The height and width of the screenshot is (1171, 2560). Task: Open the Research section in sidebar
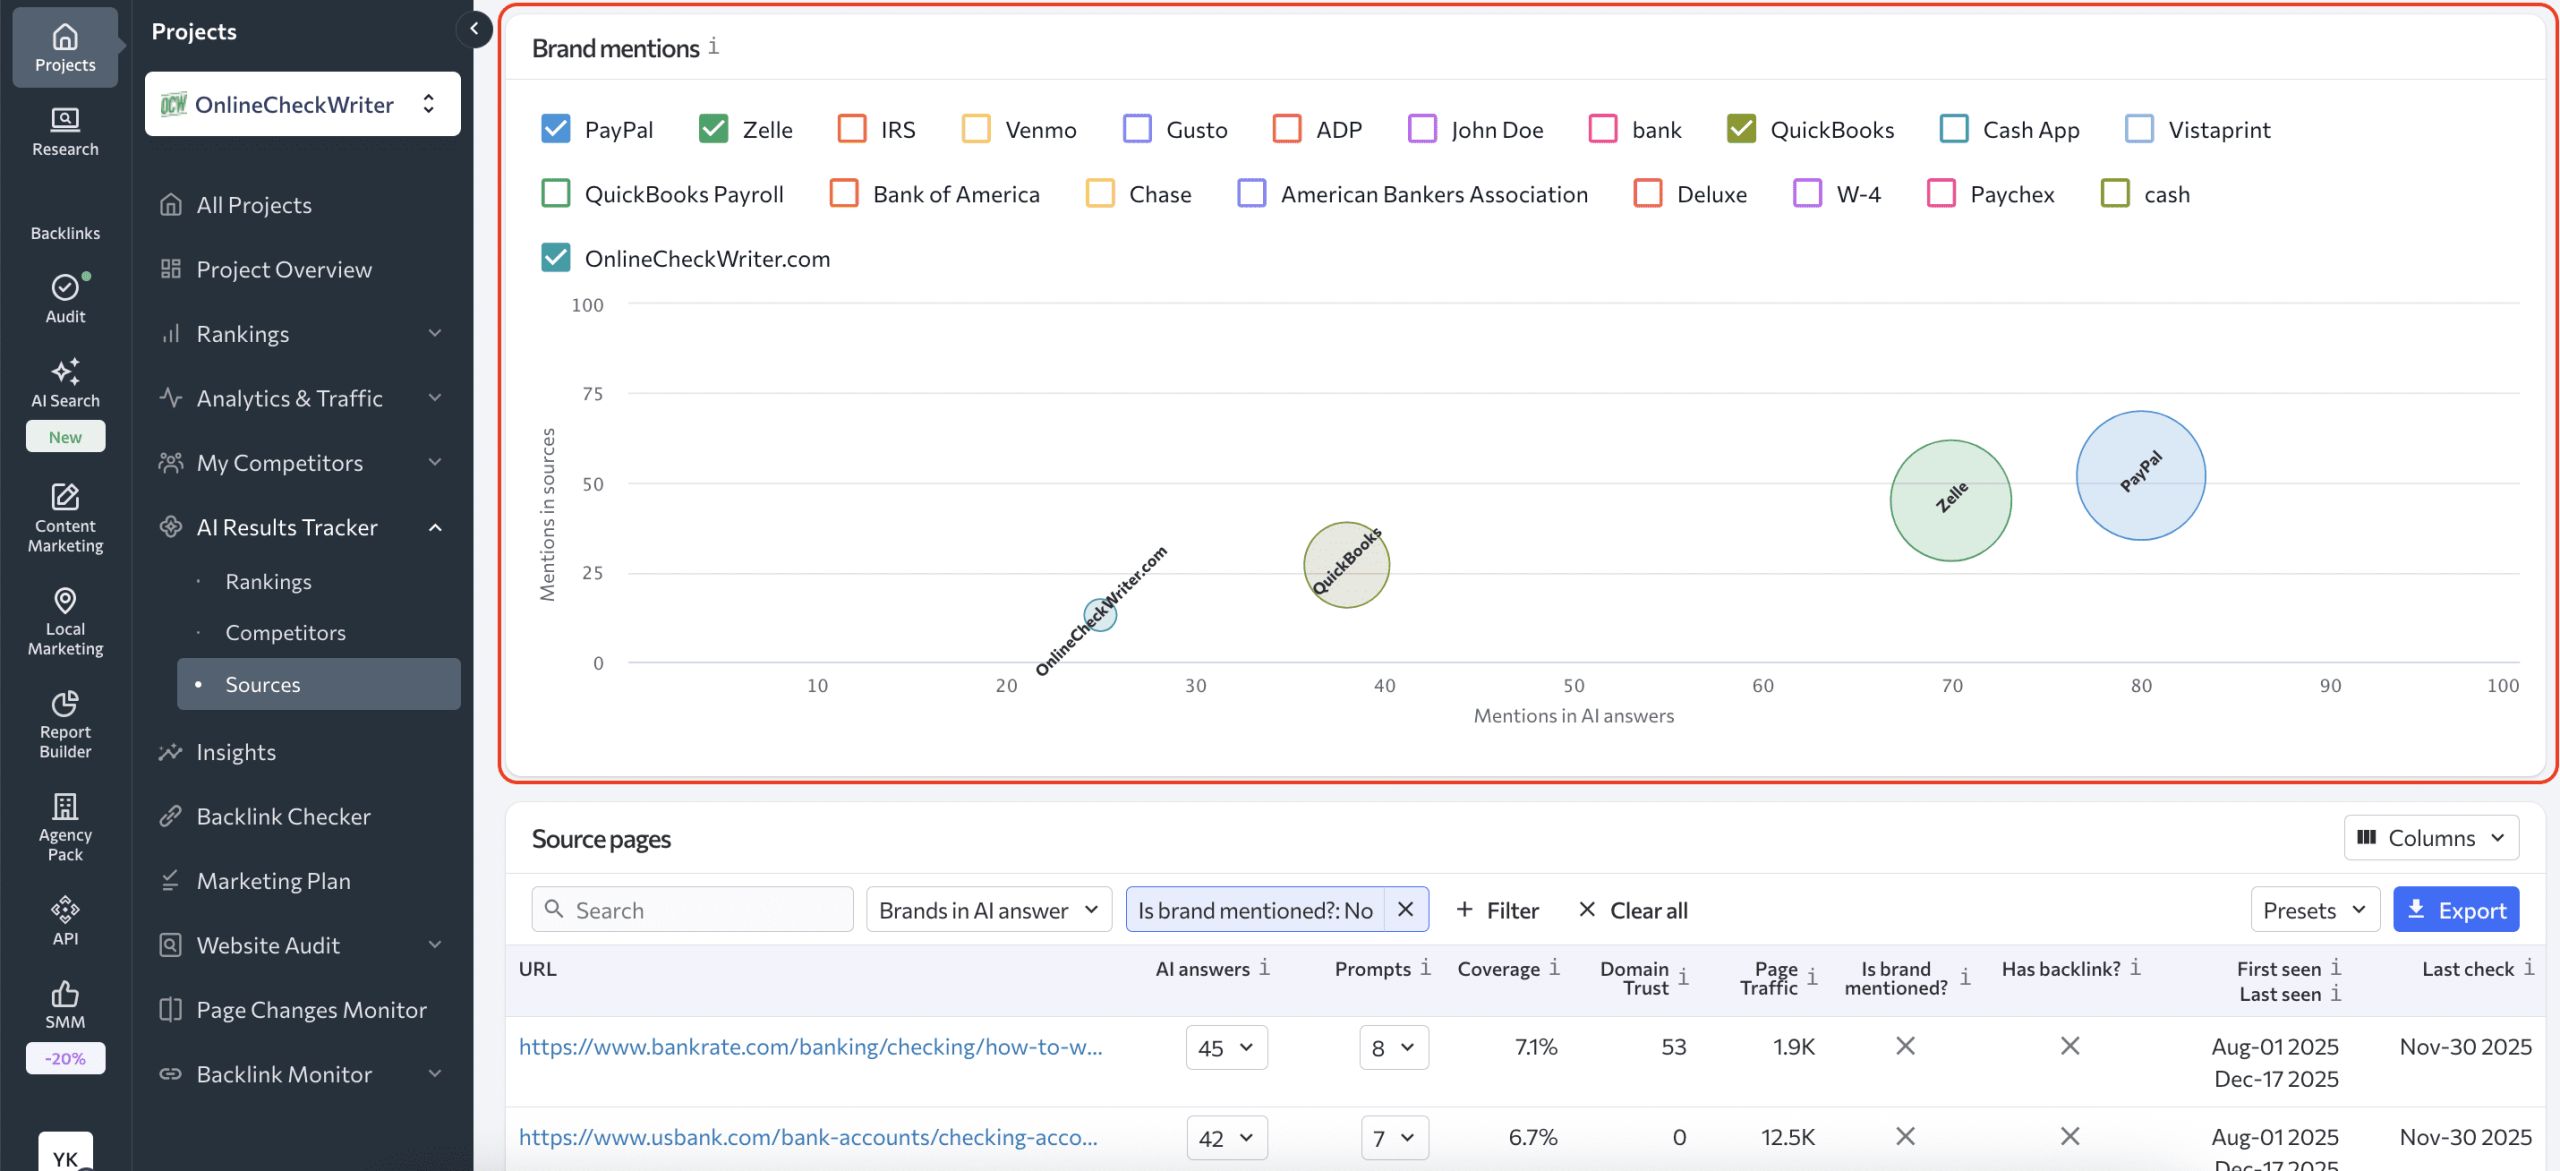point(64,133)
